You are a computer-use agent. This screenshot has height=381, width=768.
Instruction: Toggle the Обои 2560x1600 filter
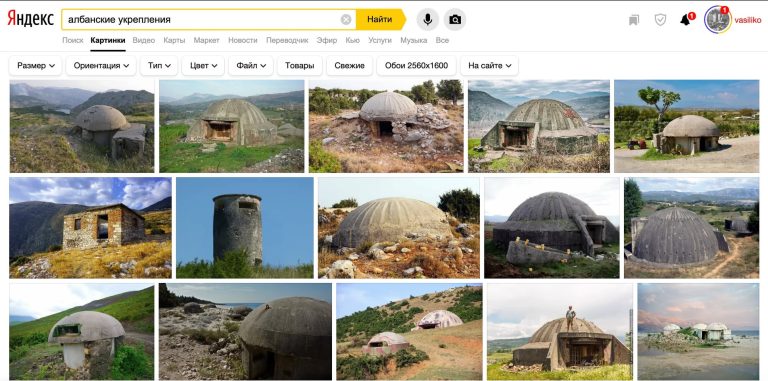[x=416, y=66]
